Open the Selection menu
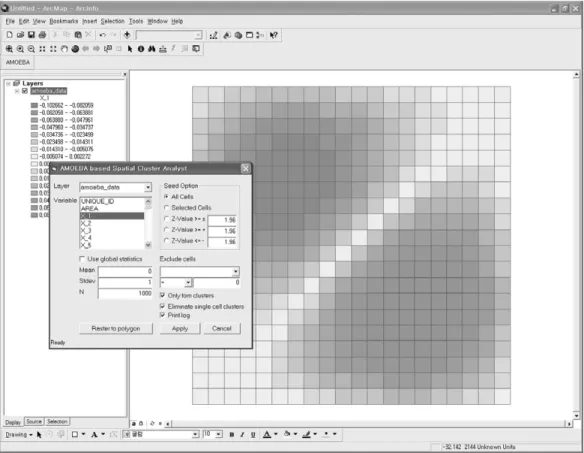 (x=112, y=21)
